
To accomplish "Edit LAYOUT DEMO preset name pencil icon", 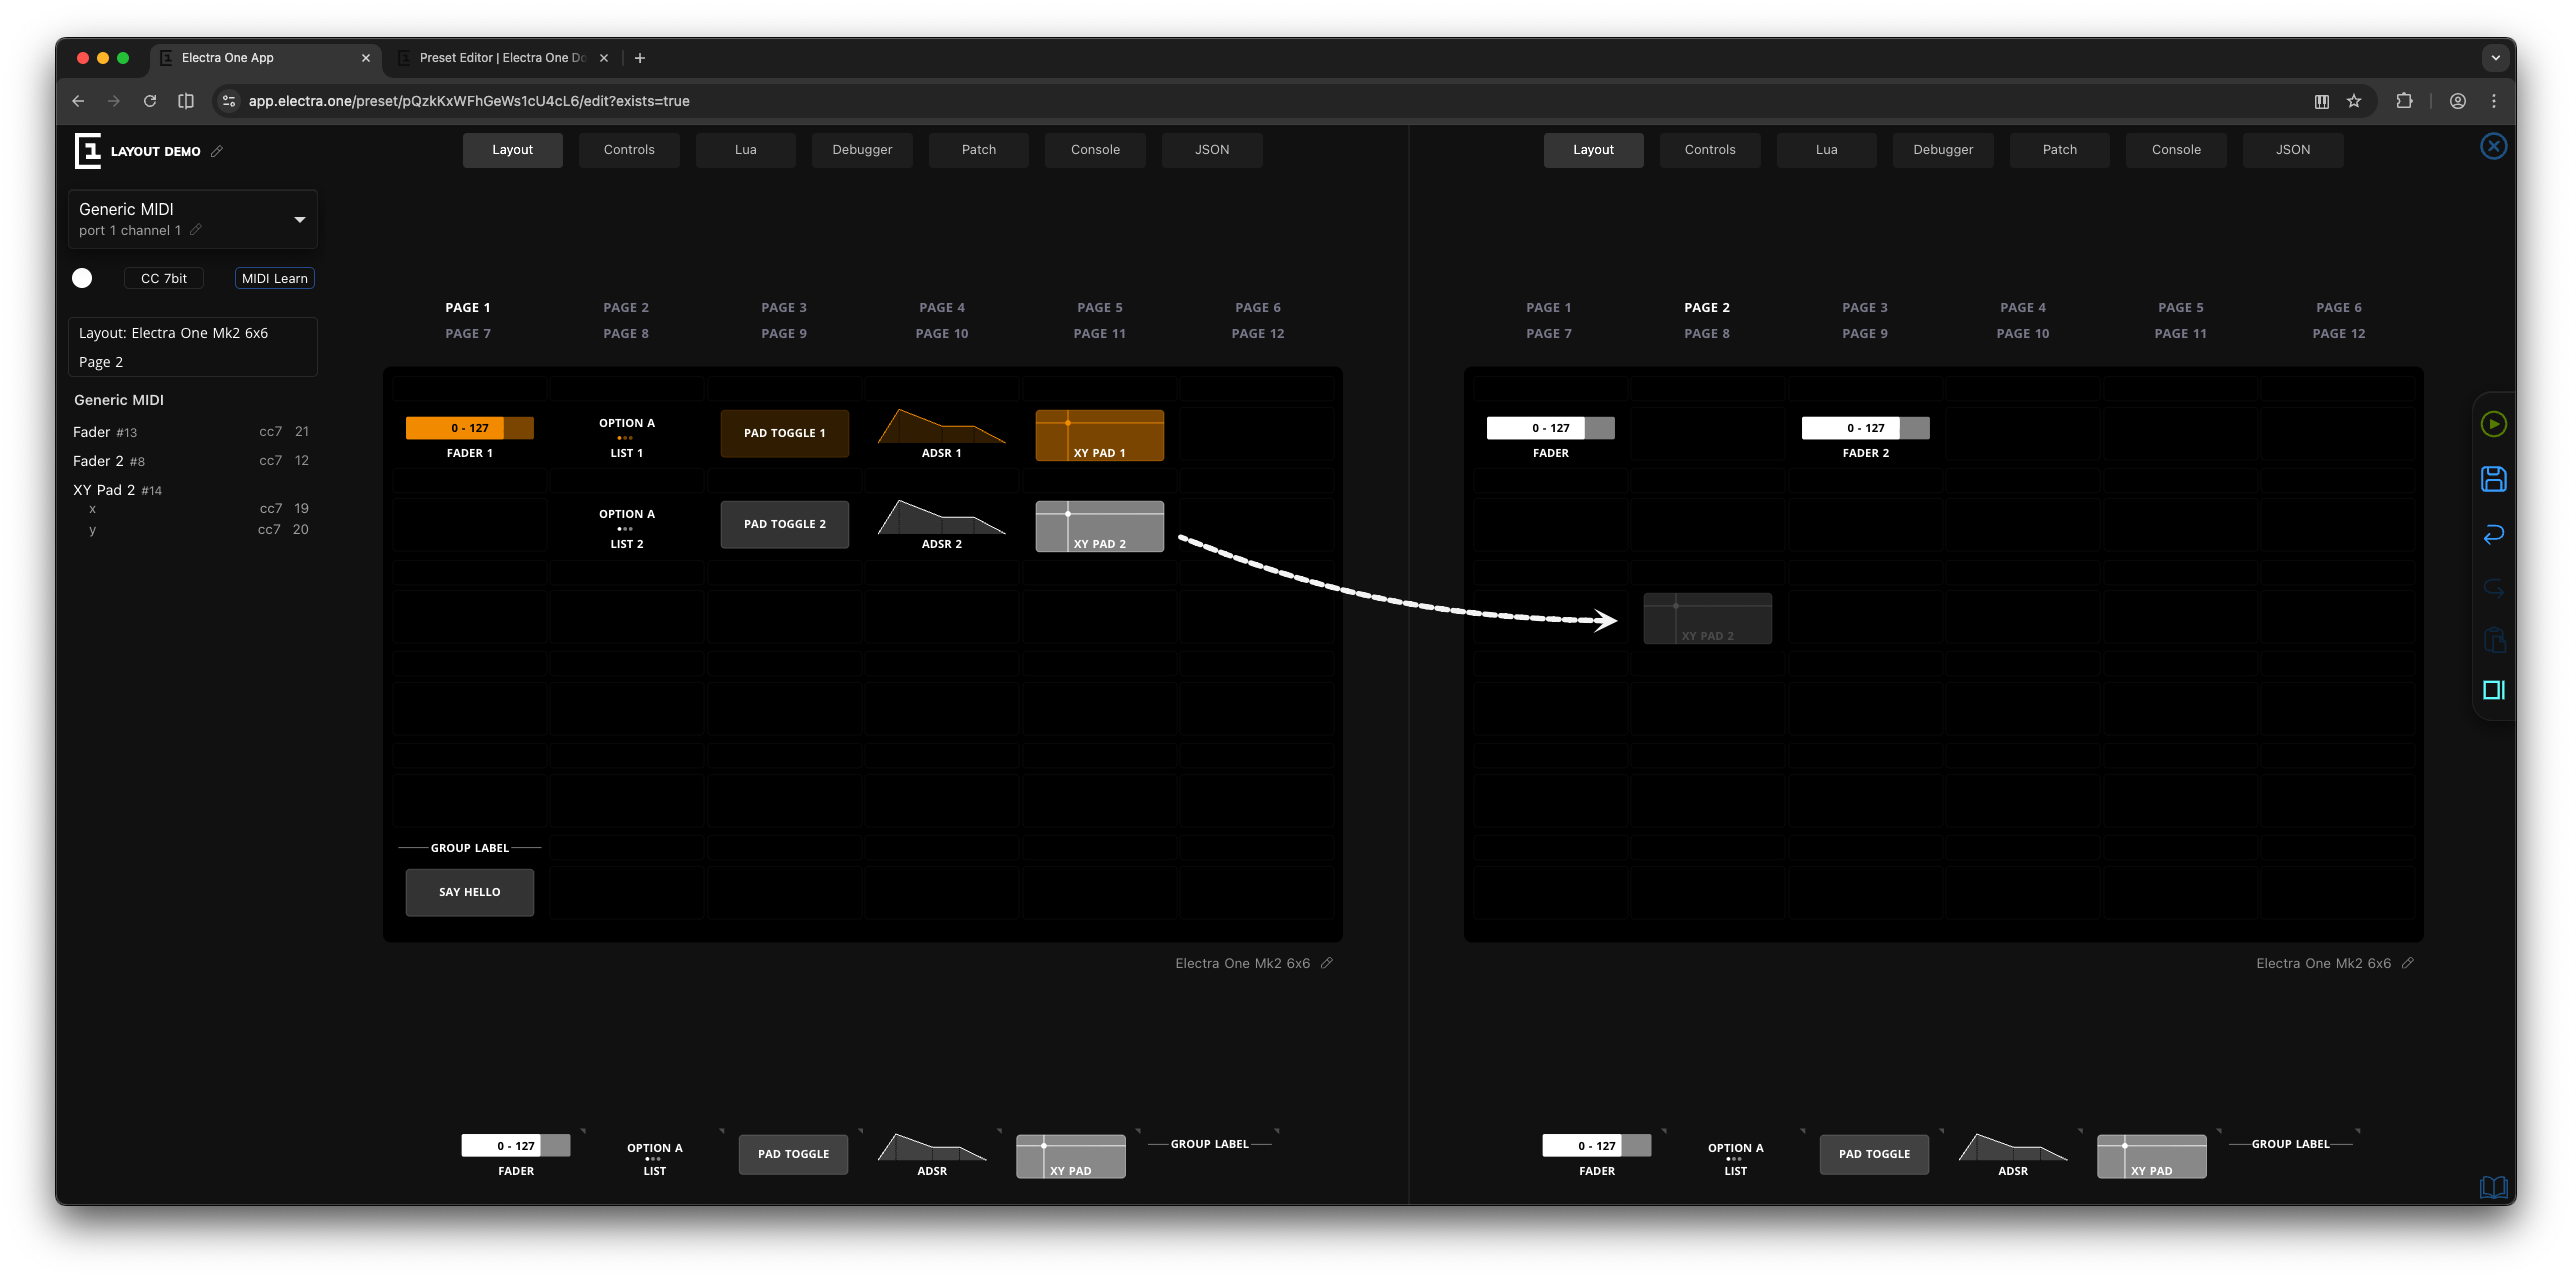I will 217,151.
